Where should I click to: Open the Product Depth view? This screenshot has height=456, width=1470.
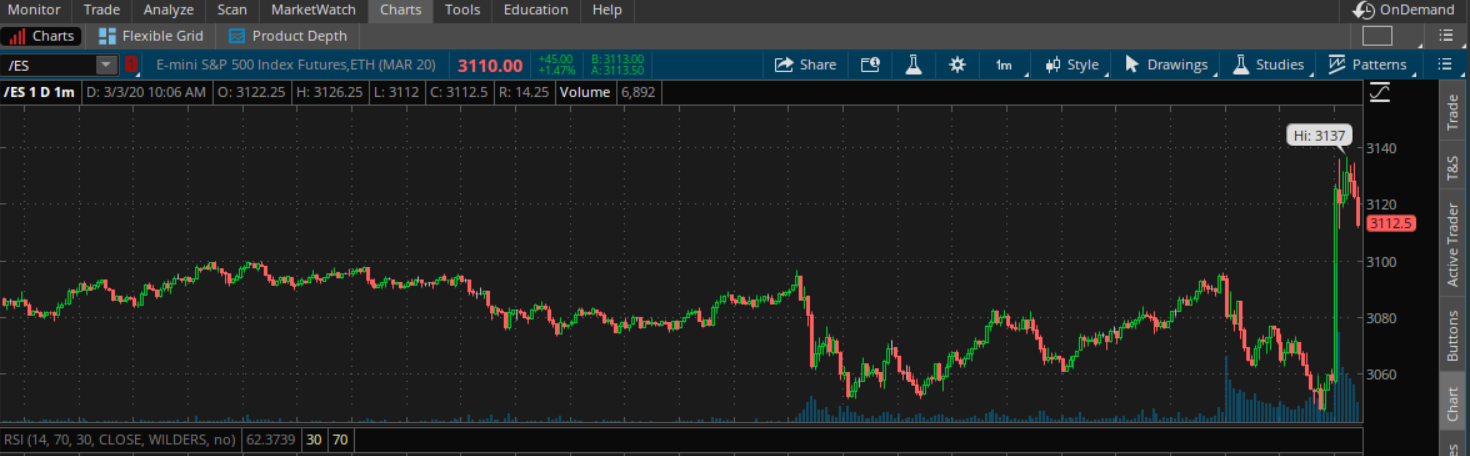[288, 36]
